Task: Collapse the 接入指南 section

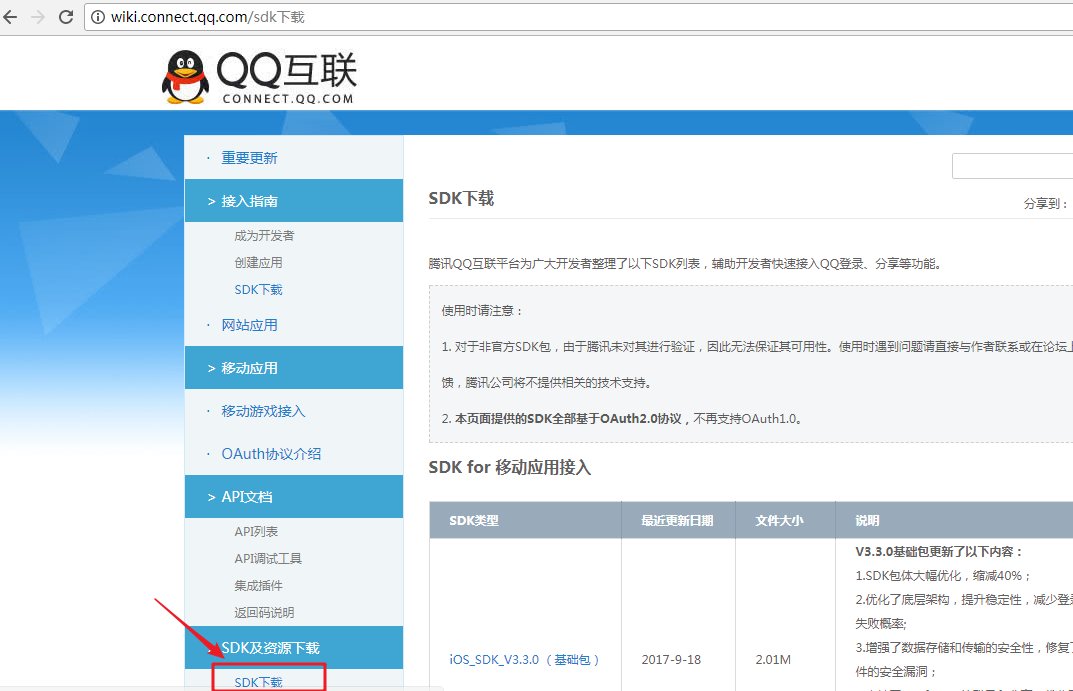Action: (249, 201)
